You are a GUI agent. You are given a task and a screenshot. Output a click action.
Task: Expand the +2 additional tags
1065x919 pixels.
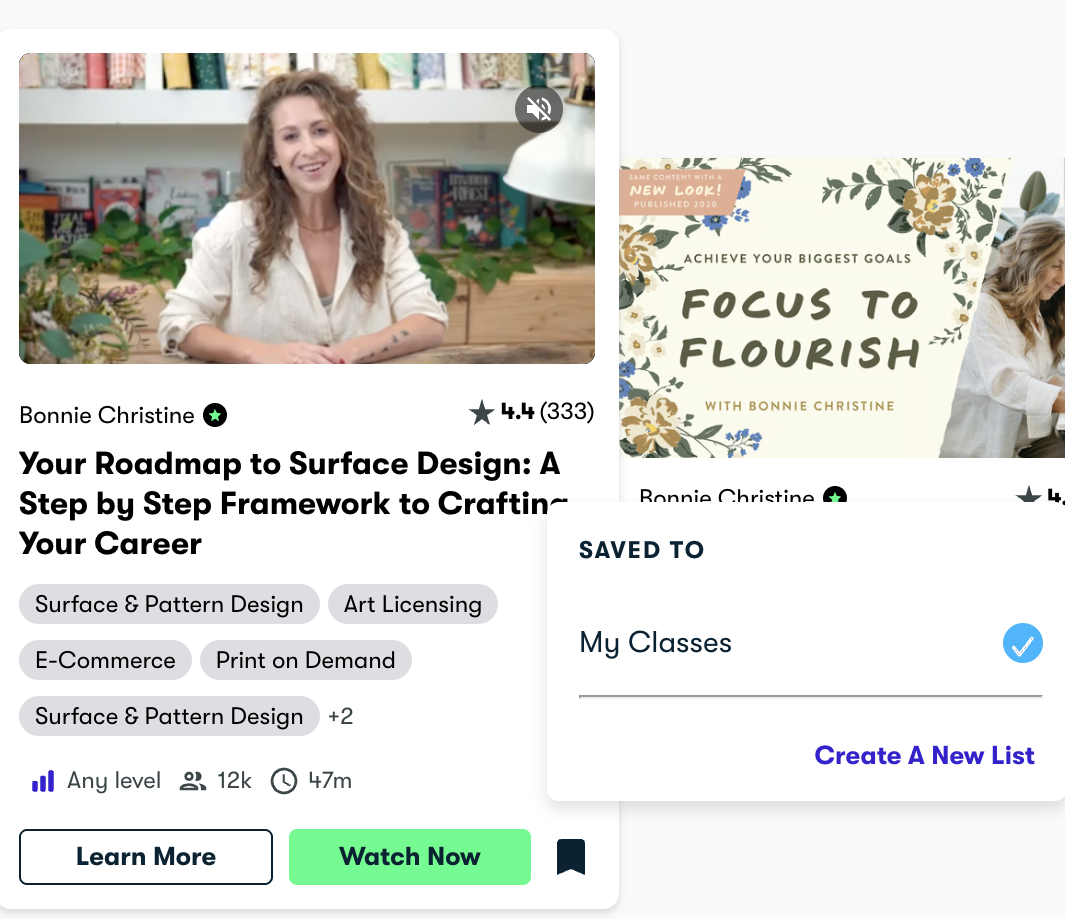click(340, 717)
